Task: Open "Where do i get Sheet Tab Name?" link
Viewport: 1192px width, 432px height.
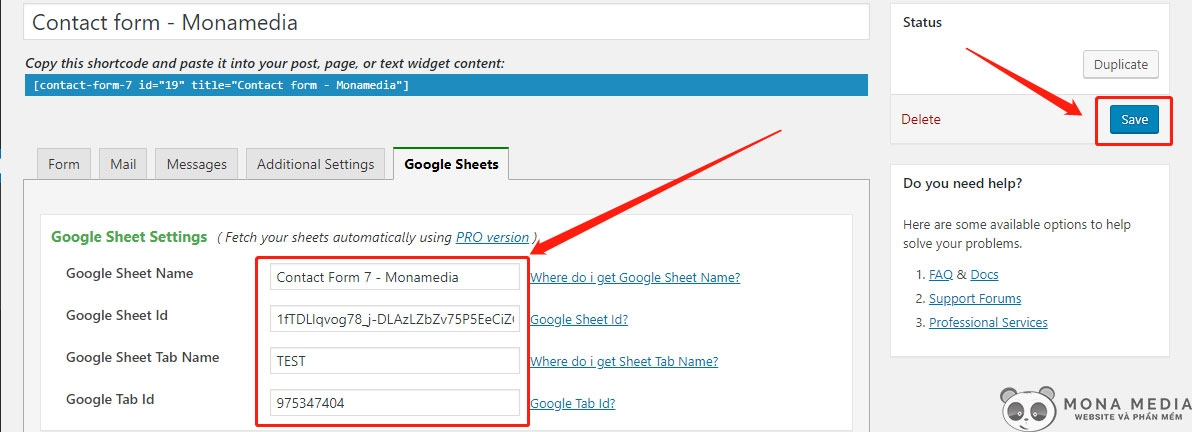Action: coord(623,361)
